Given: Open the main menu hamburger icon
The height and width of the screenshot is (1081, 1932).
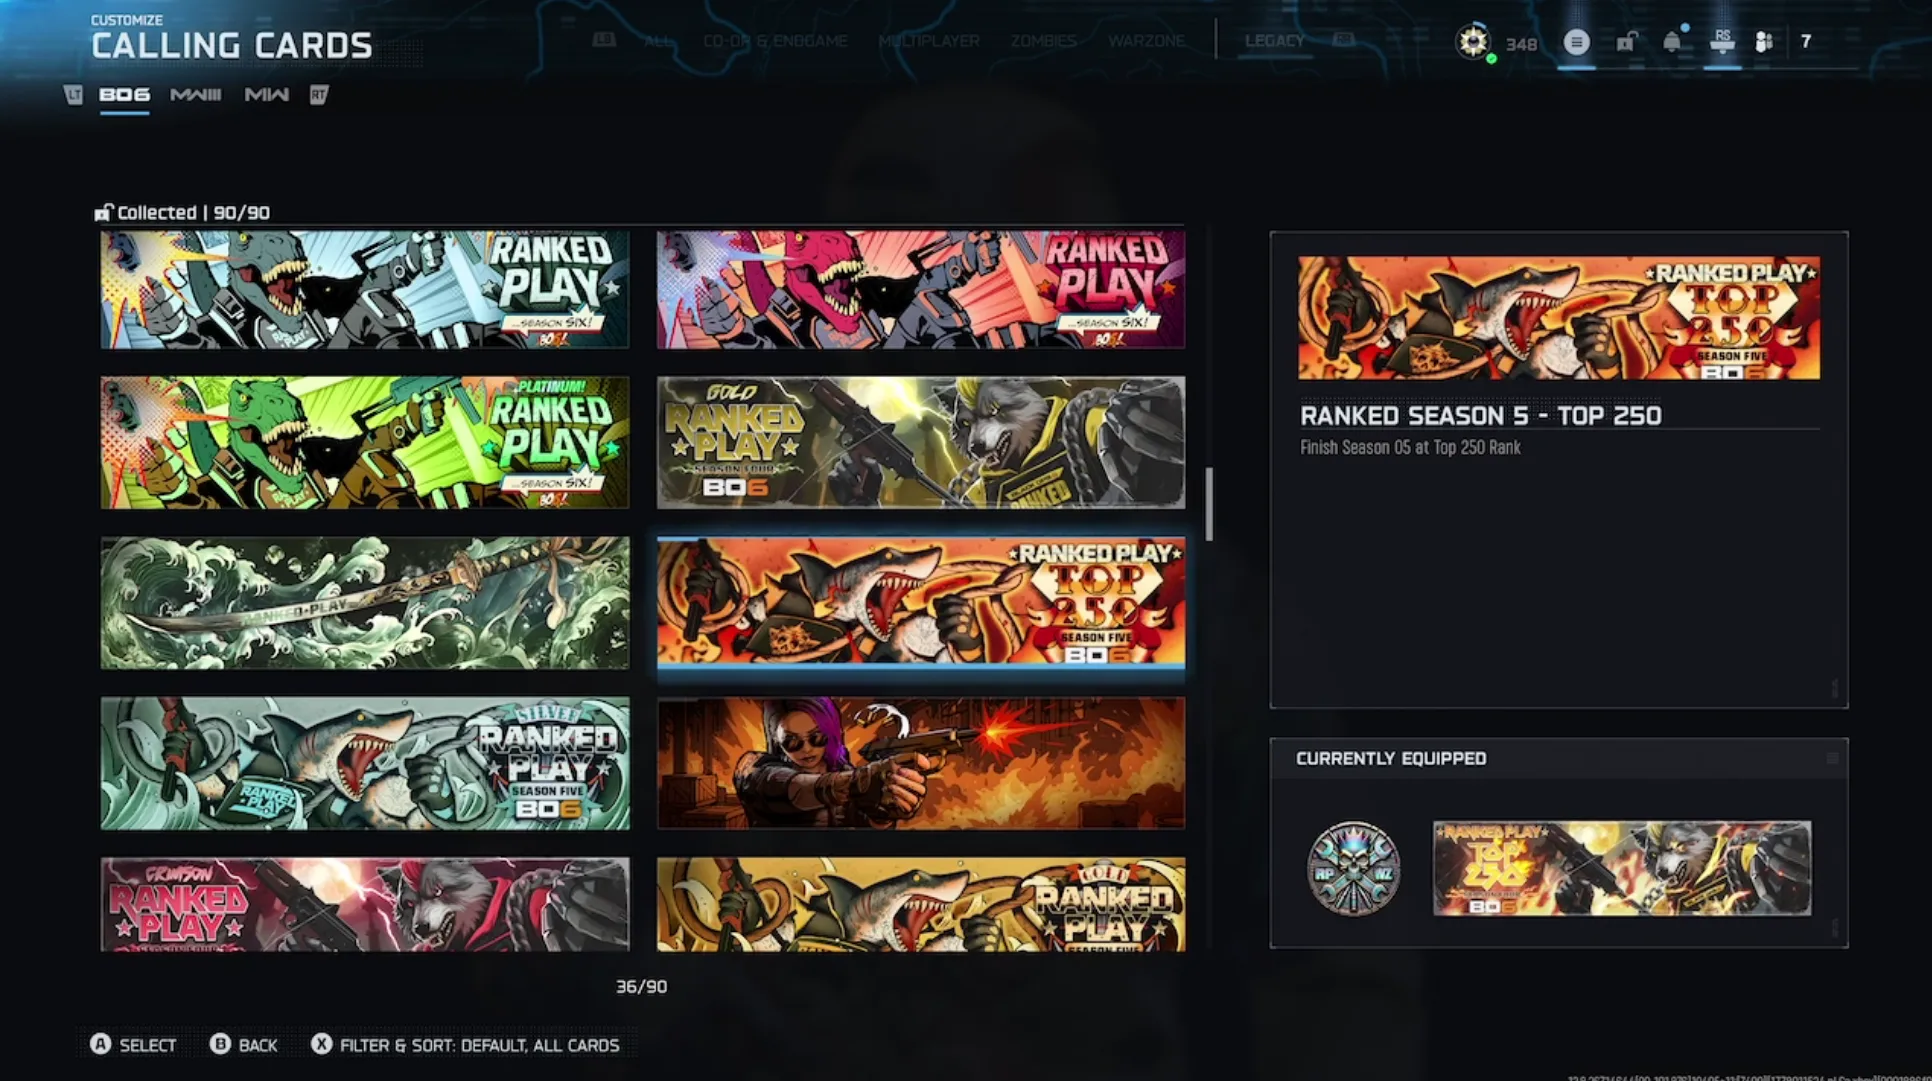Looking at the screenshot, I should point(1576,42).
